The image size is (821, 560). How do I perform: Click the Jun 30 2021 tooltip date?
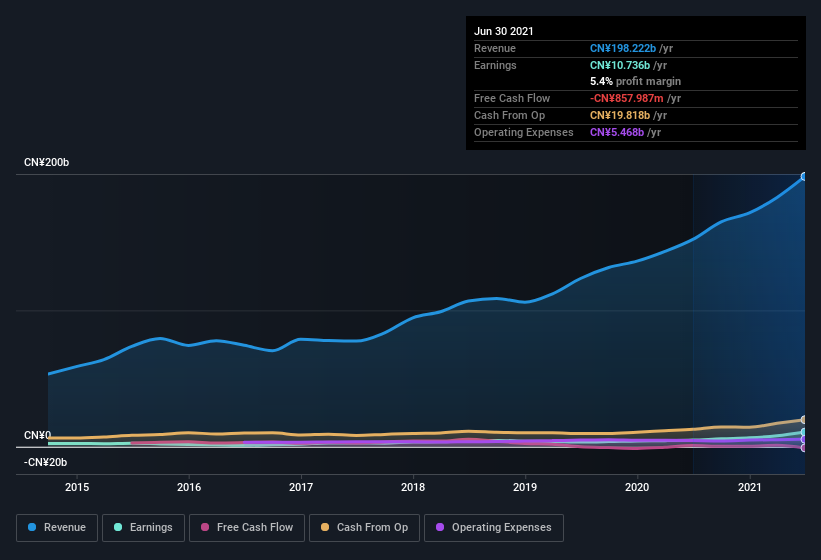coord(504,31)
